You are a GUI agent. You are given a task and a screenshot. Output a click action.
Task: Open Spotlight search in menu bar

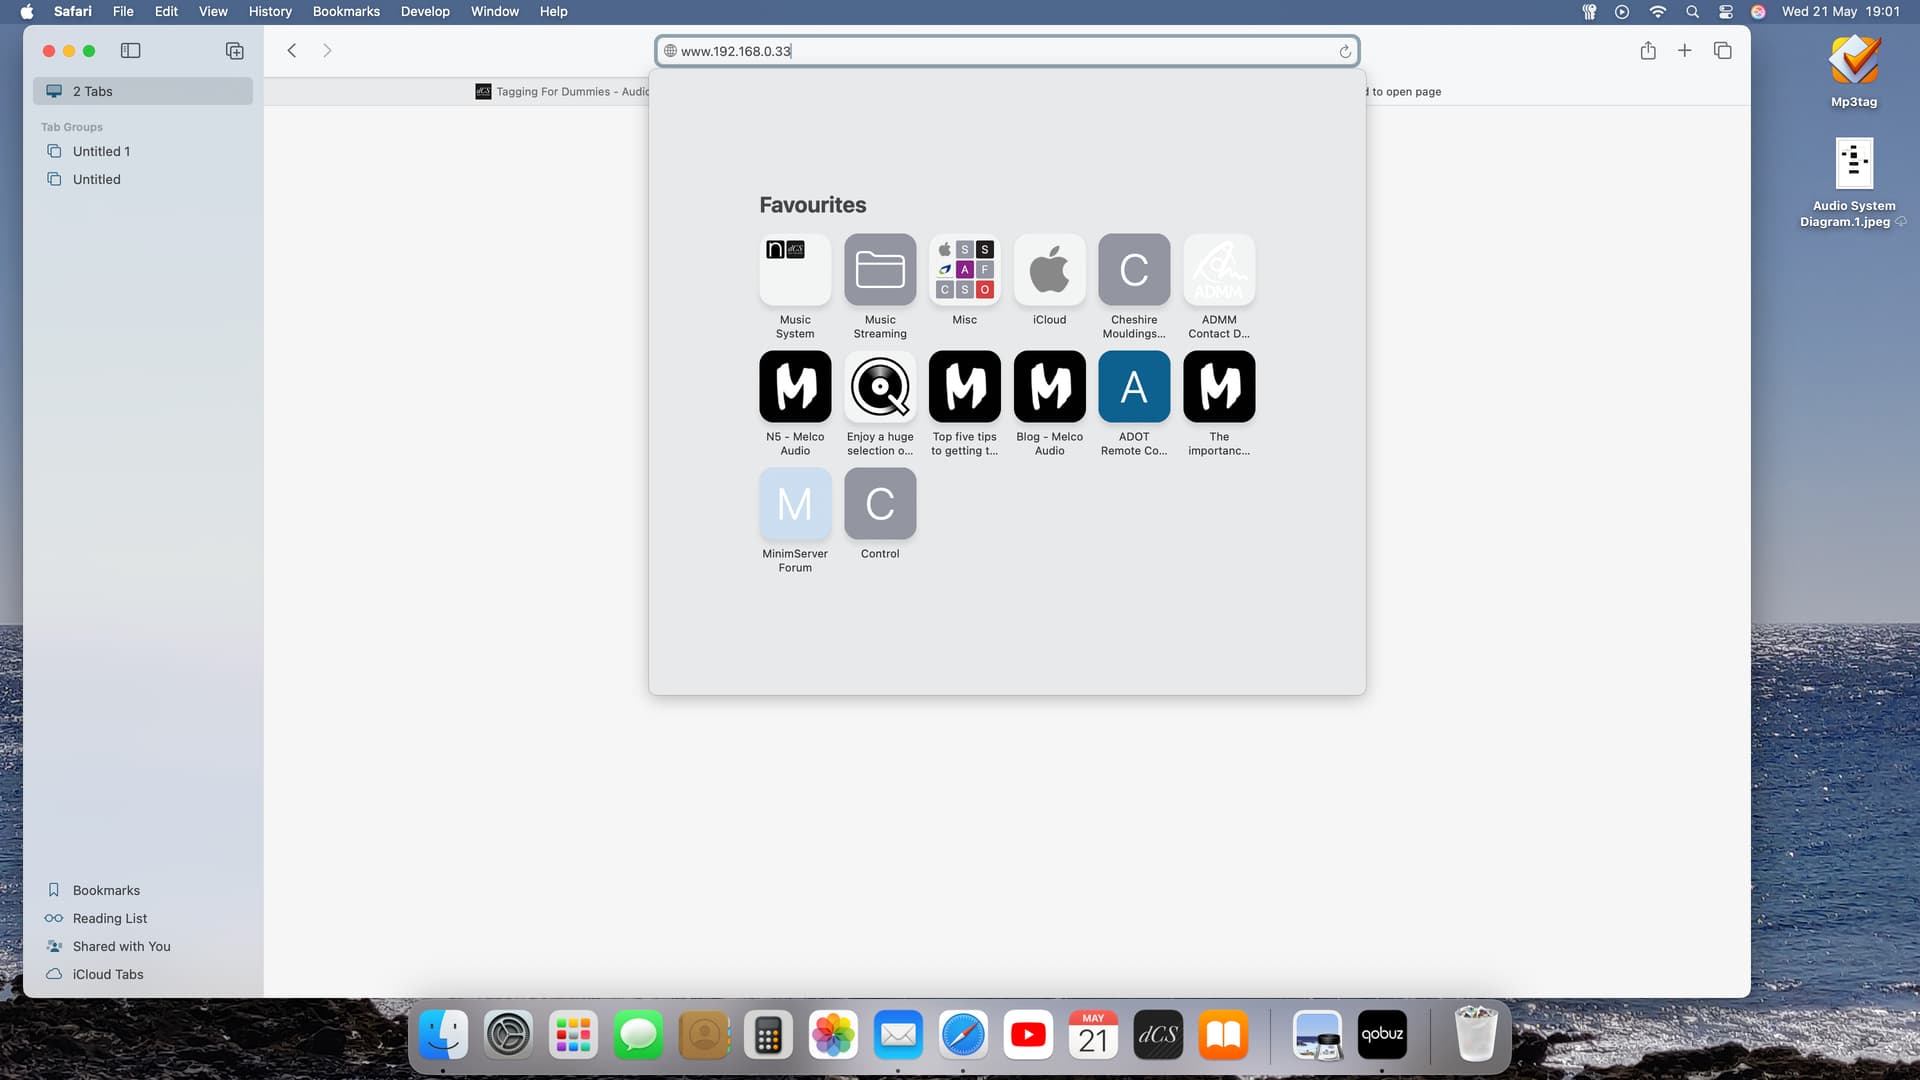[1692, 11]
